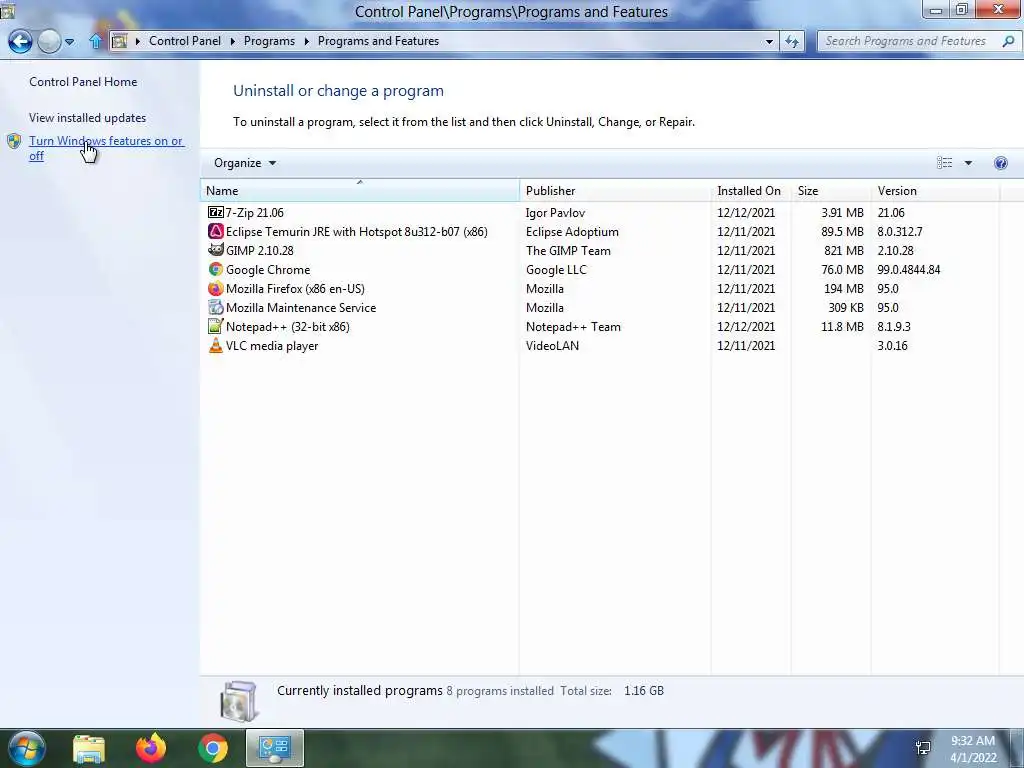The height and width of the screenshot is (768, 1024).
Task: Click publisher Notepad++ Team
Action: (573, 326)
